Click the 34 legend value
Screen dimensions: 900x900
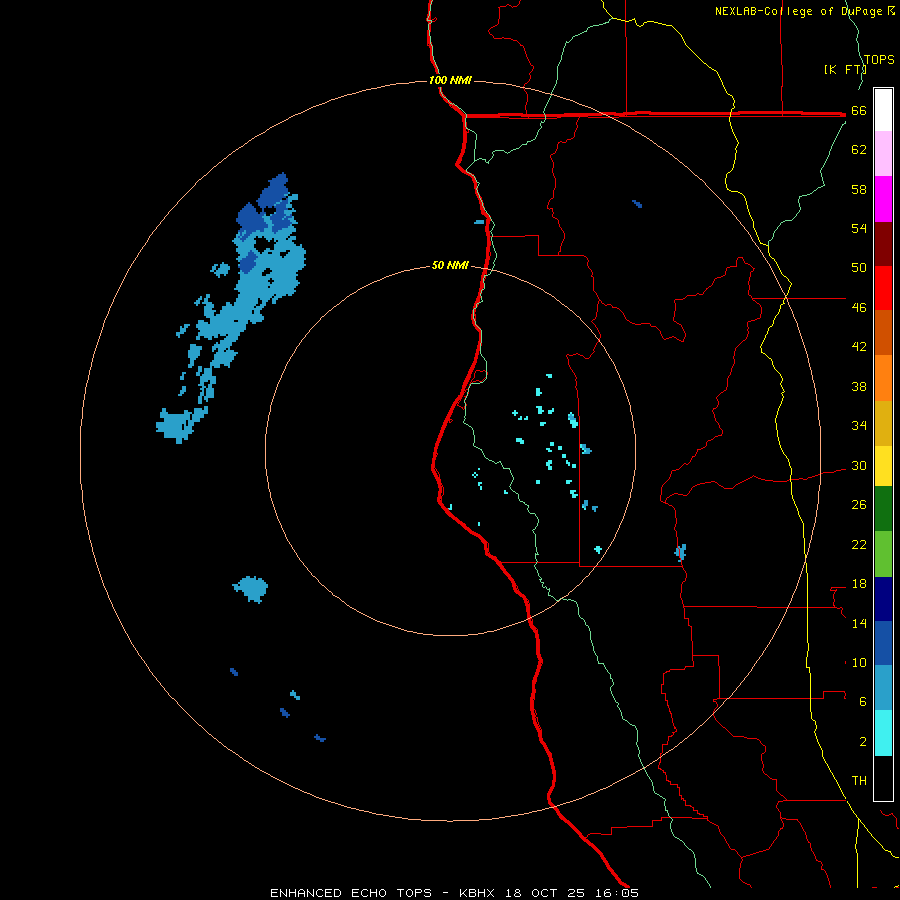point(859,425)
